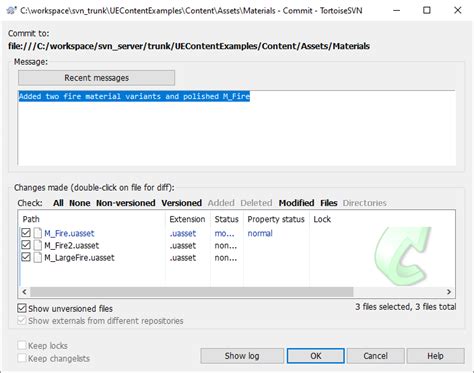Click the 'mo...' status of M_Fire.uasset
The image size is (474, 373).
[x=224, y=233]
